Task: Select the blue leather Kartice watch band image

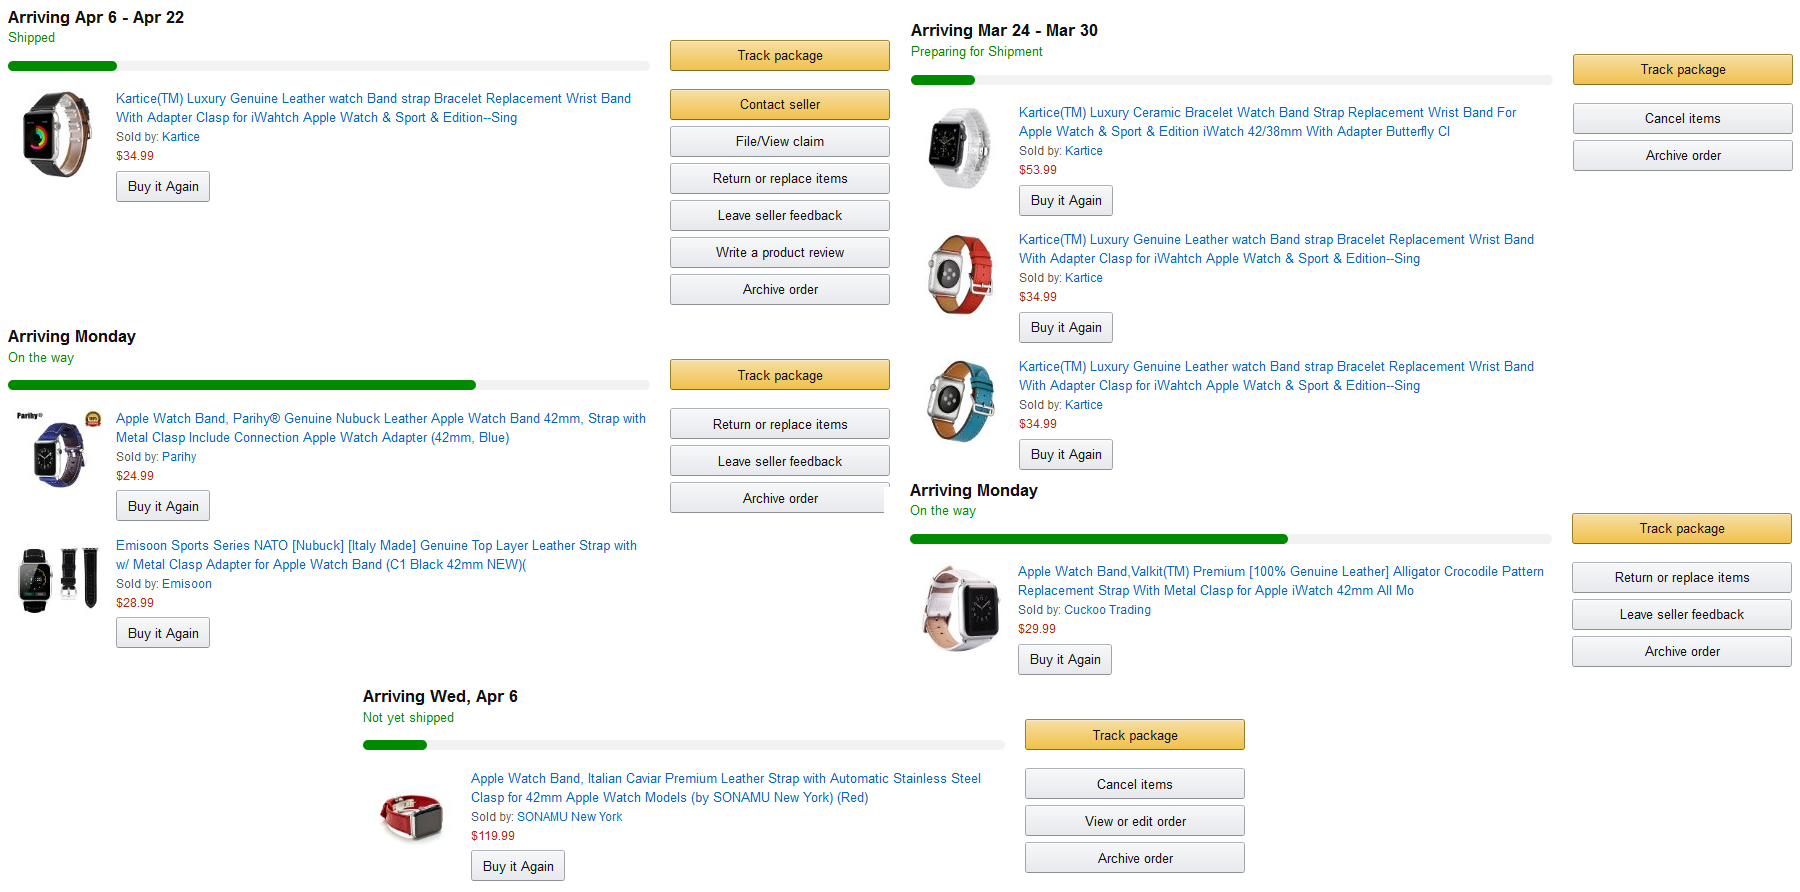Action: (x=961, y=401)
